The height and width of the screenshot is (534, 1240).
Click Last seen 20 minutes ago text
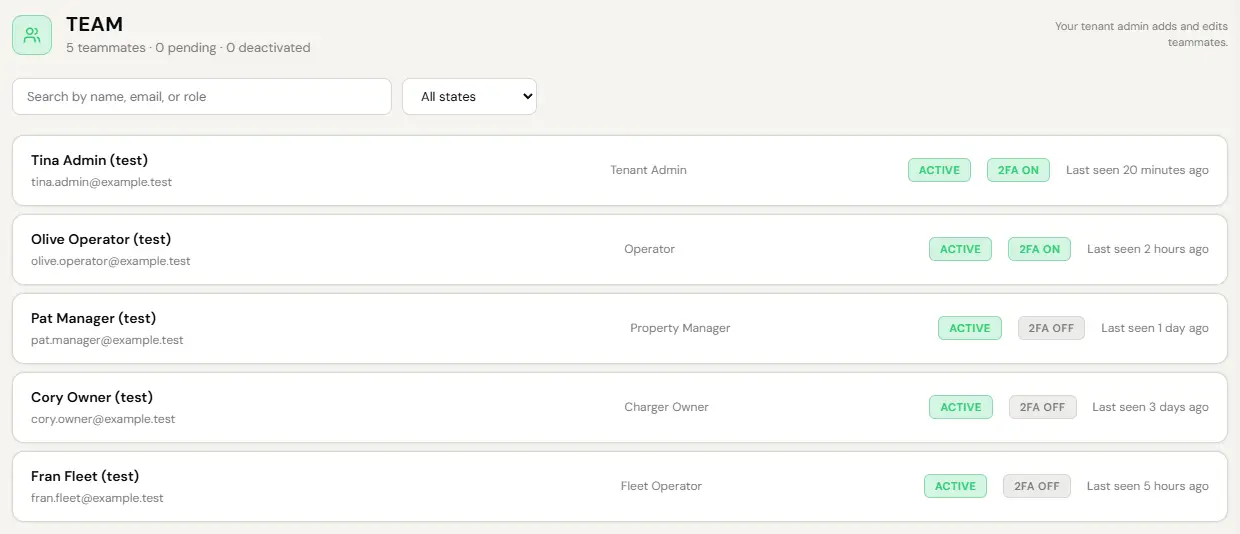1137,170
